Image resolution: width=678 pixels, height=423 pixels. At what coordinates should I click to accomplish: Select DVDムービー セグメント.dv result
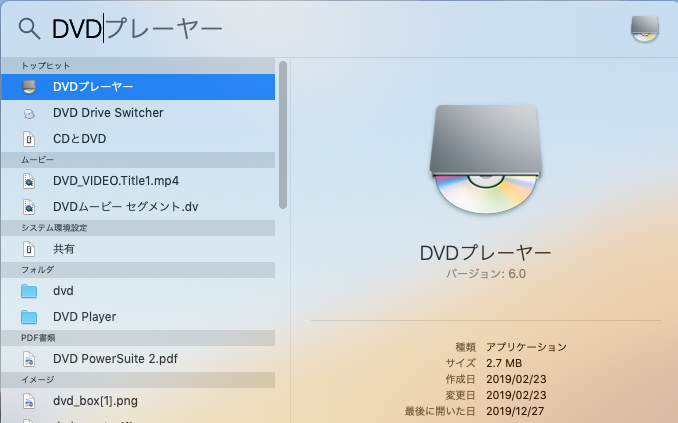pyautogui.click(x=138, y=207)
